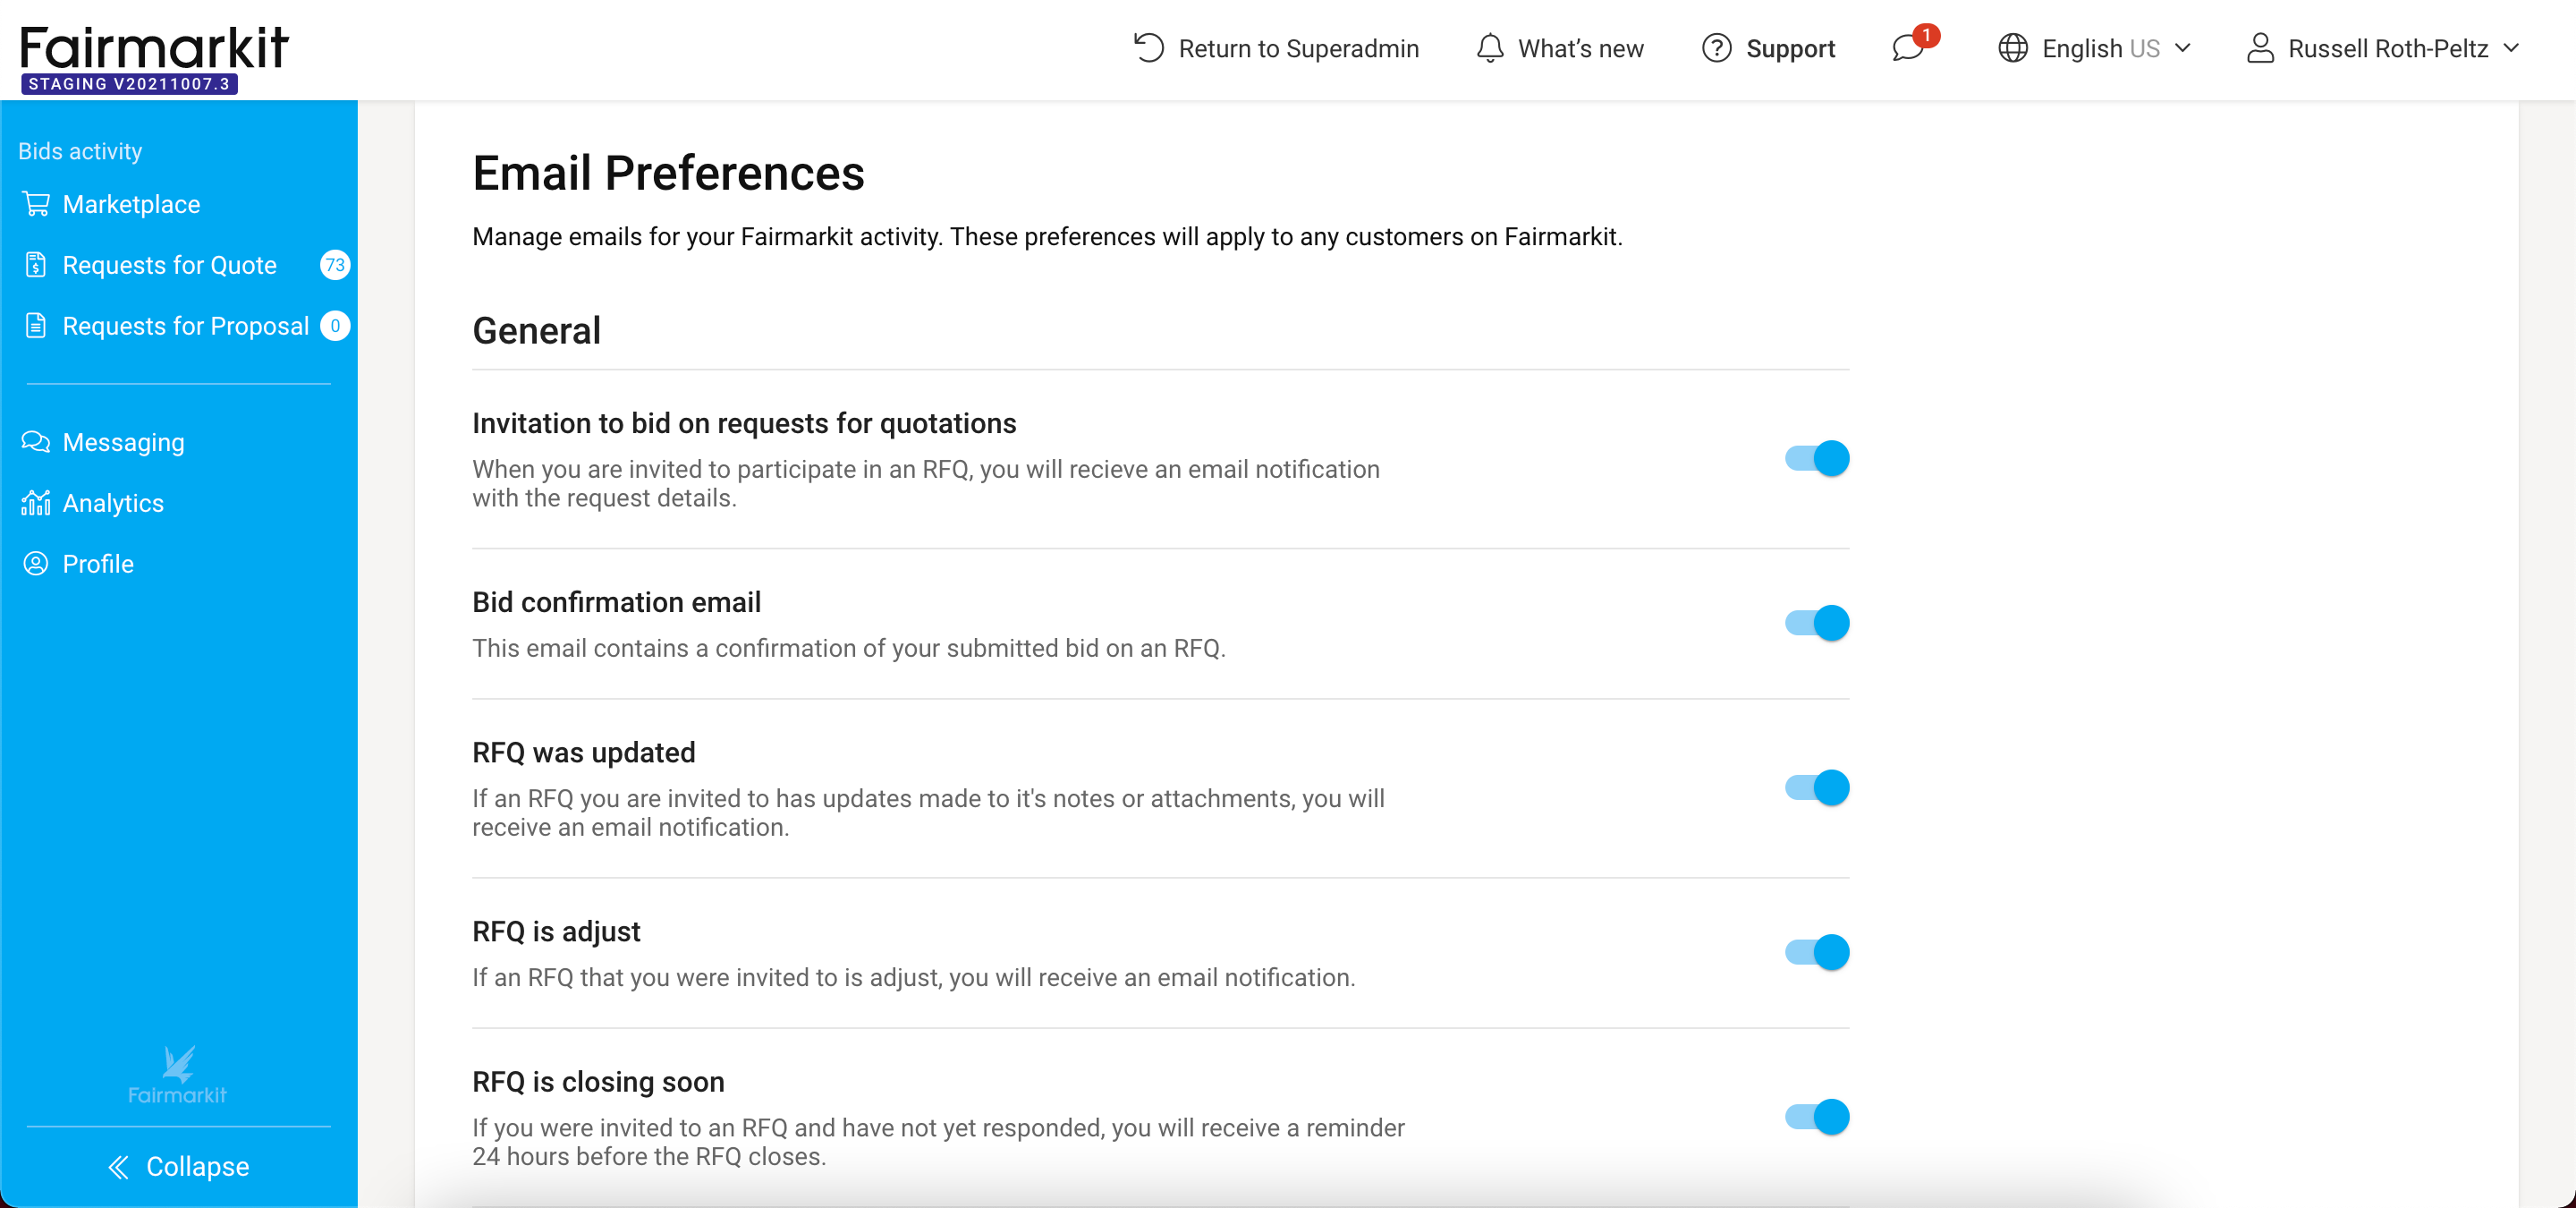Click the Support question mark icon

click(1716, 48)
